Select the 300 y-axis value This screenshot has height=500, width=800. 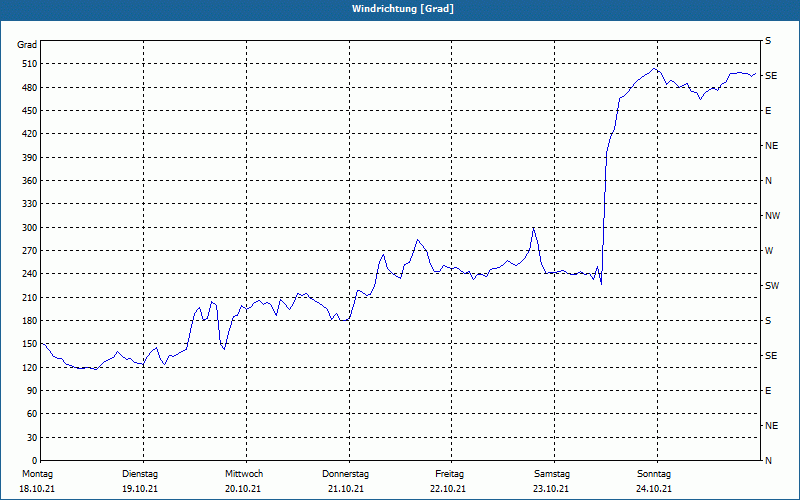coord(29,228)
